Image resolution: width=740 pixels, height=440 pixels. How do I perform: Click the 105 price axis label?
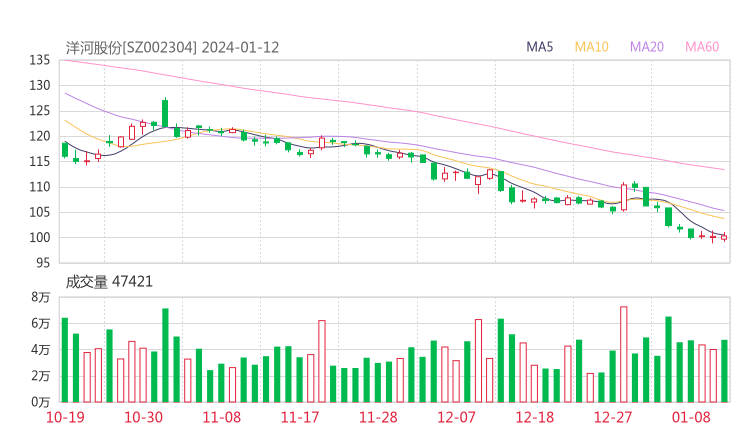coord(40,212)
